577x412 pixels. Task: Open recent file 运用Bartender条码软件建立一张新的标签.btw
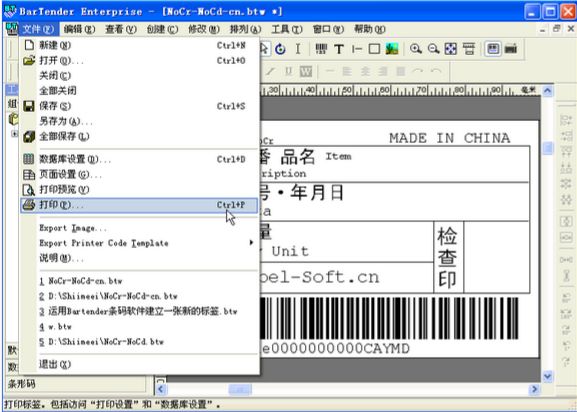click(x=140, y=312)
